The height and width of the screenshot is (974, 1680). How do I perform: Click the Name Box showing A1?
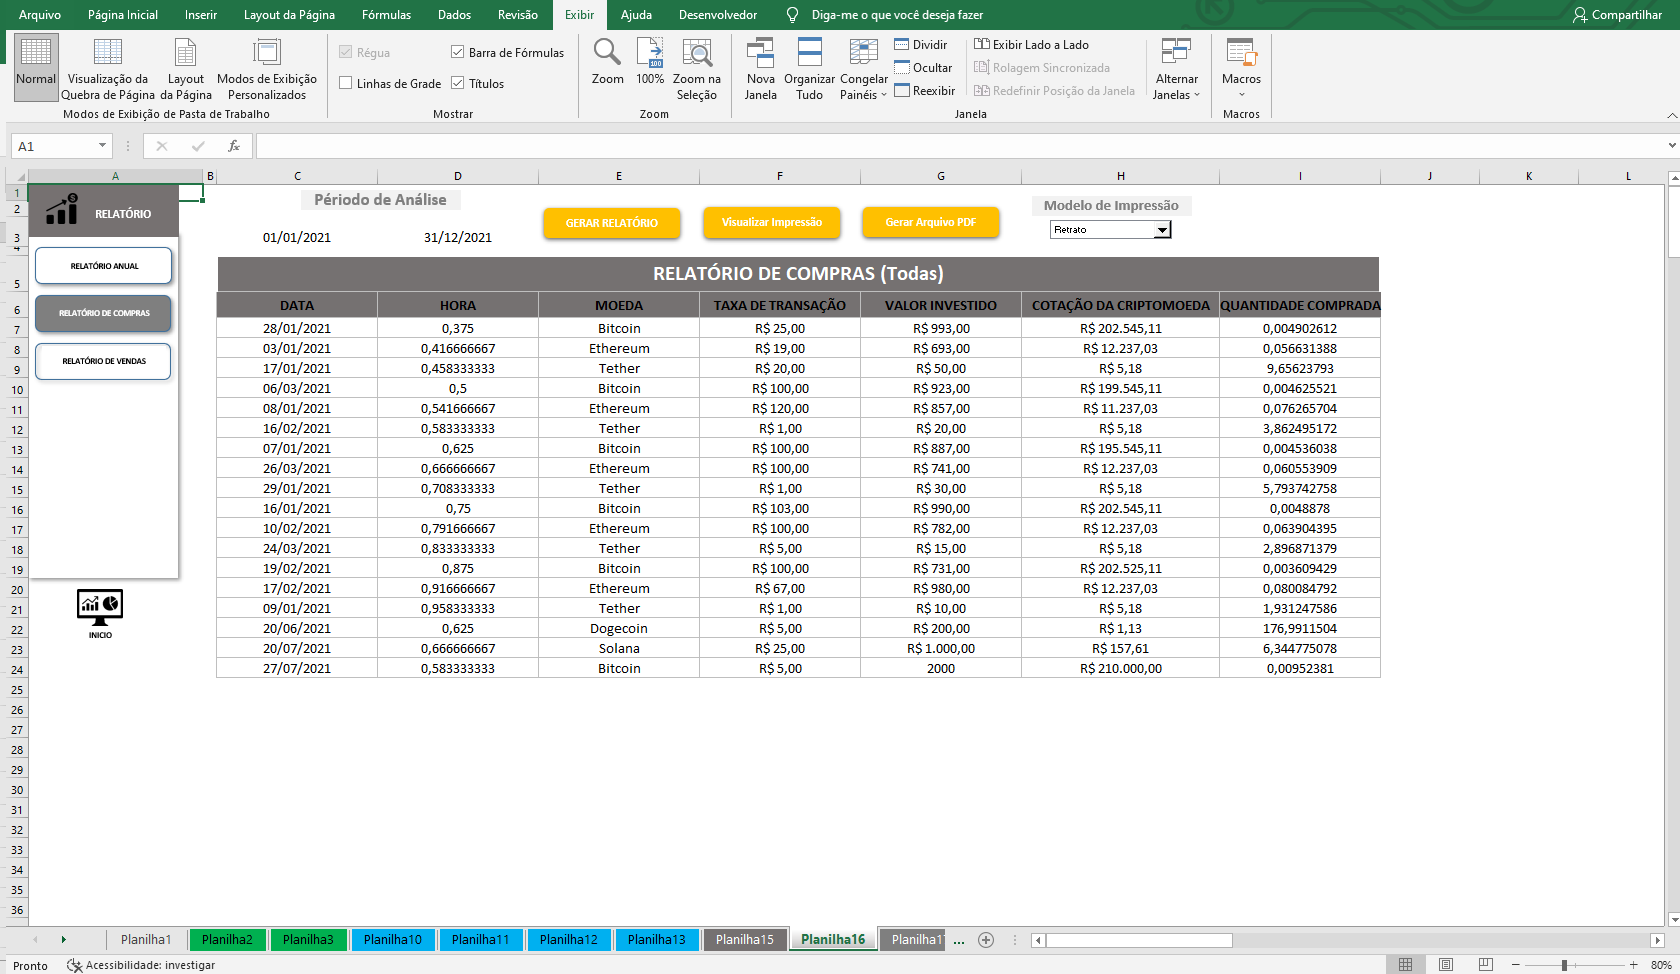pos(55,146)
